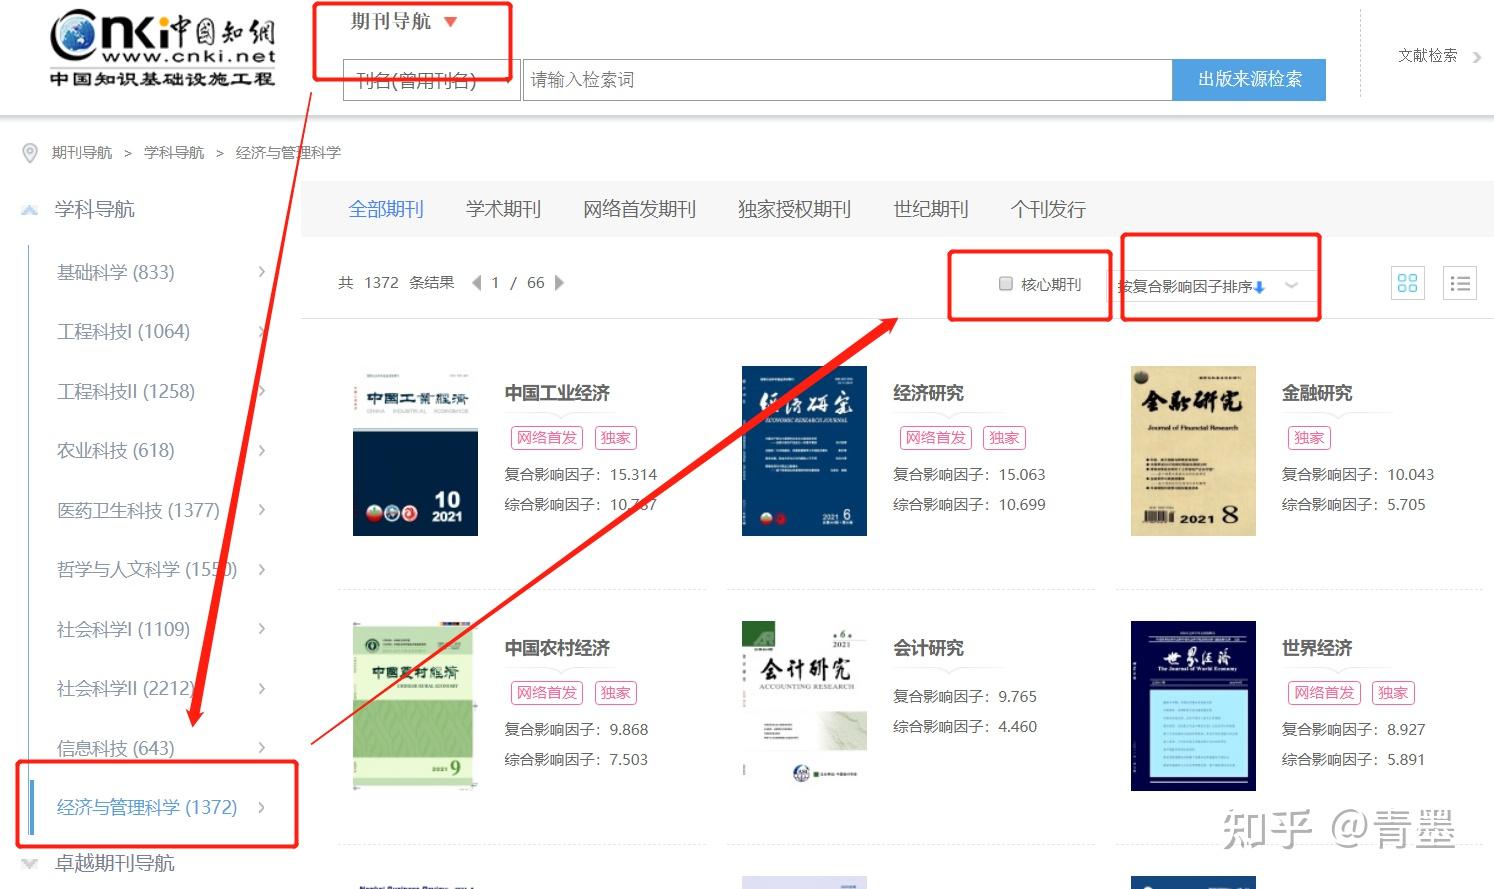Open journal title 会计研究
The image size is (1494, 889).
928,648
